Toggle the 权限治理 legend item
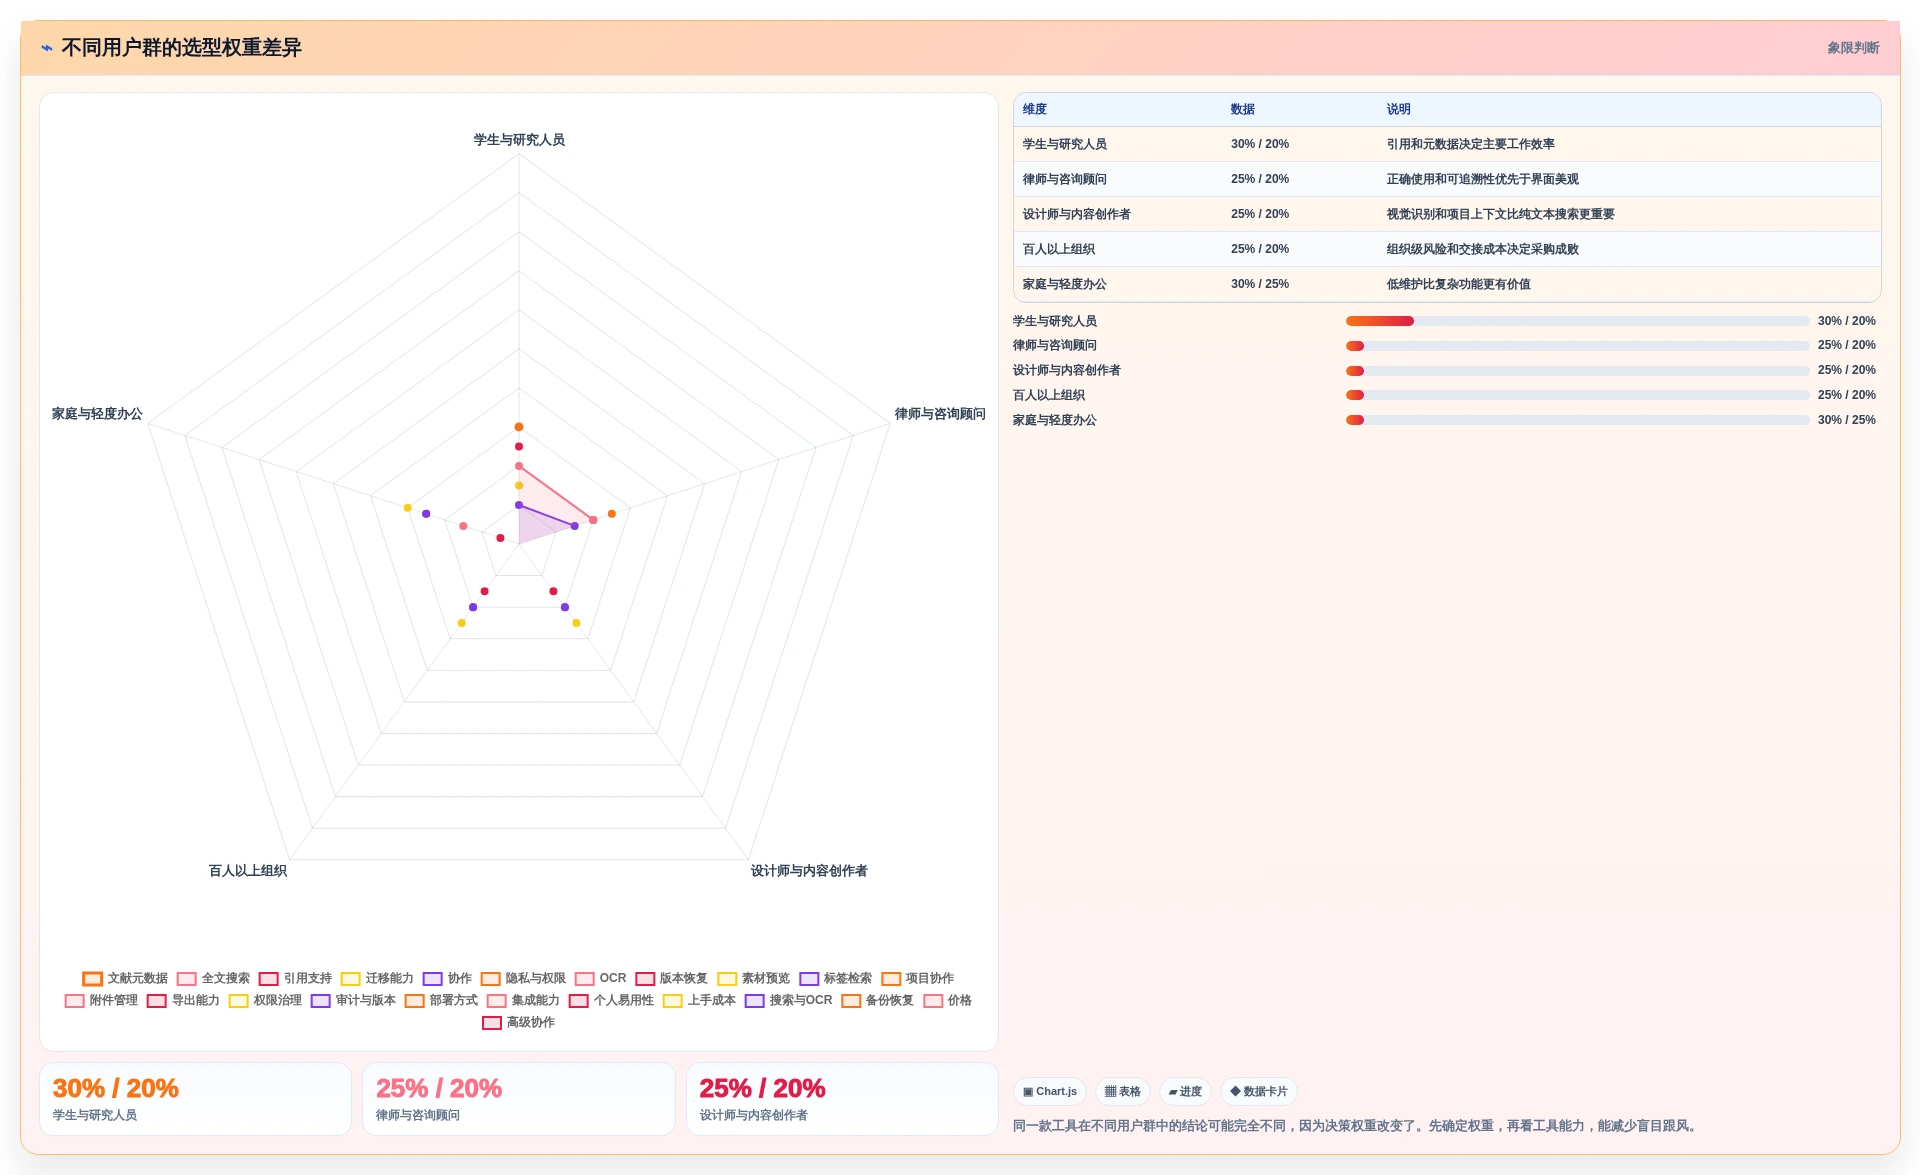The image size is (1921, 1175). click(x=265, y=1000)
